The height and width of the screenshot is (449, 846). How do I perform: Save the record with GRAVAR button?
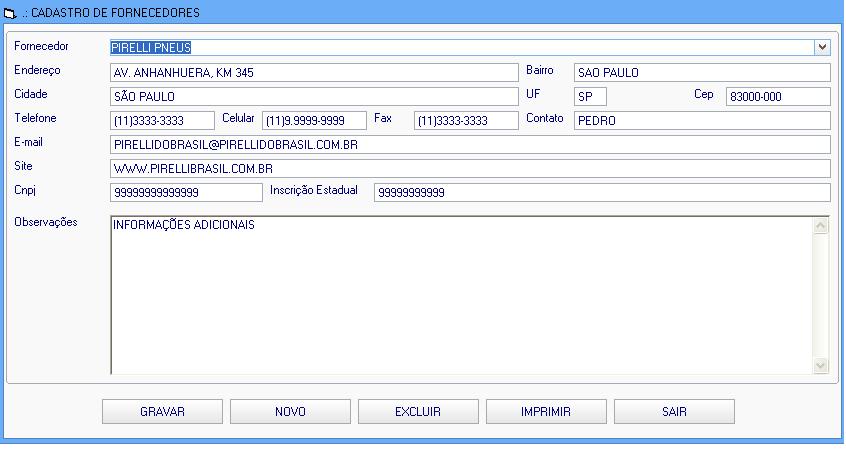pos(162,412)
